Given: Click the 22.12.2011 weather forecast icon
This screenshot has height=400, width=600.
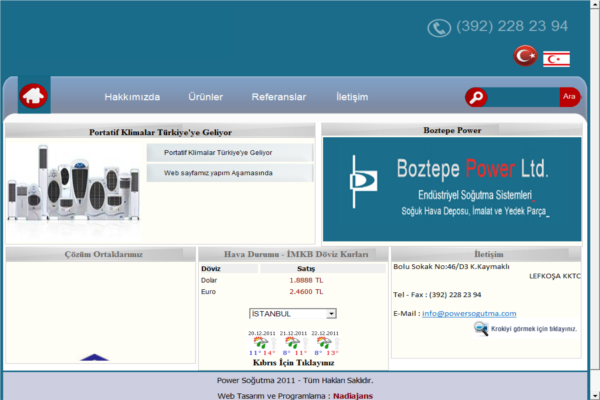Looking at the screenshot, I should [325, 343].
